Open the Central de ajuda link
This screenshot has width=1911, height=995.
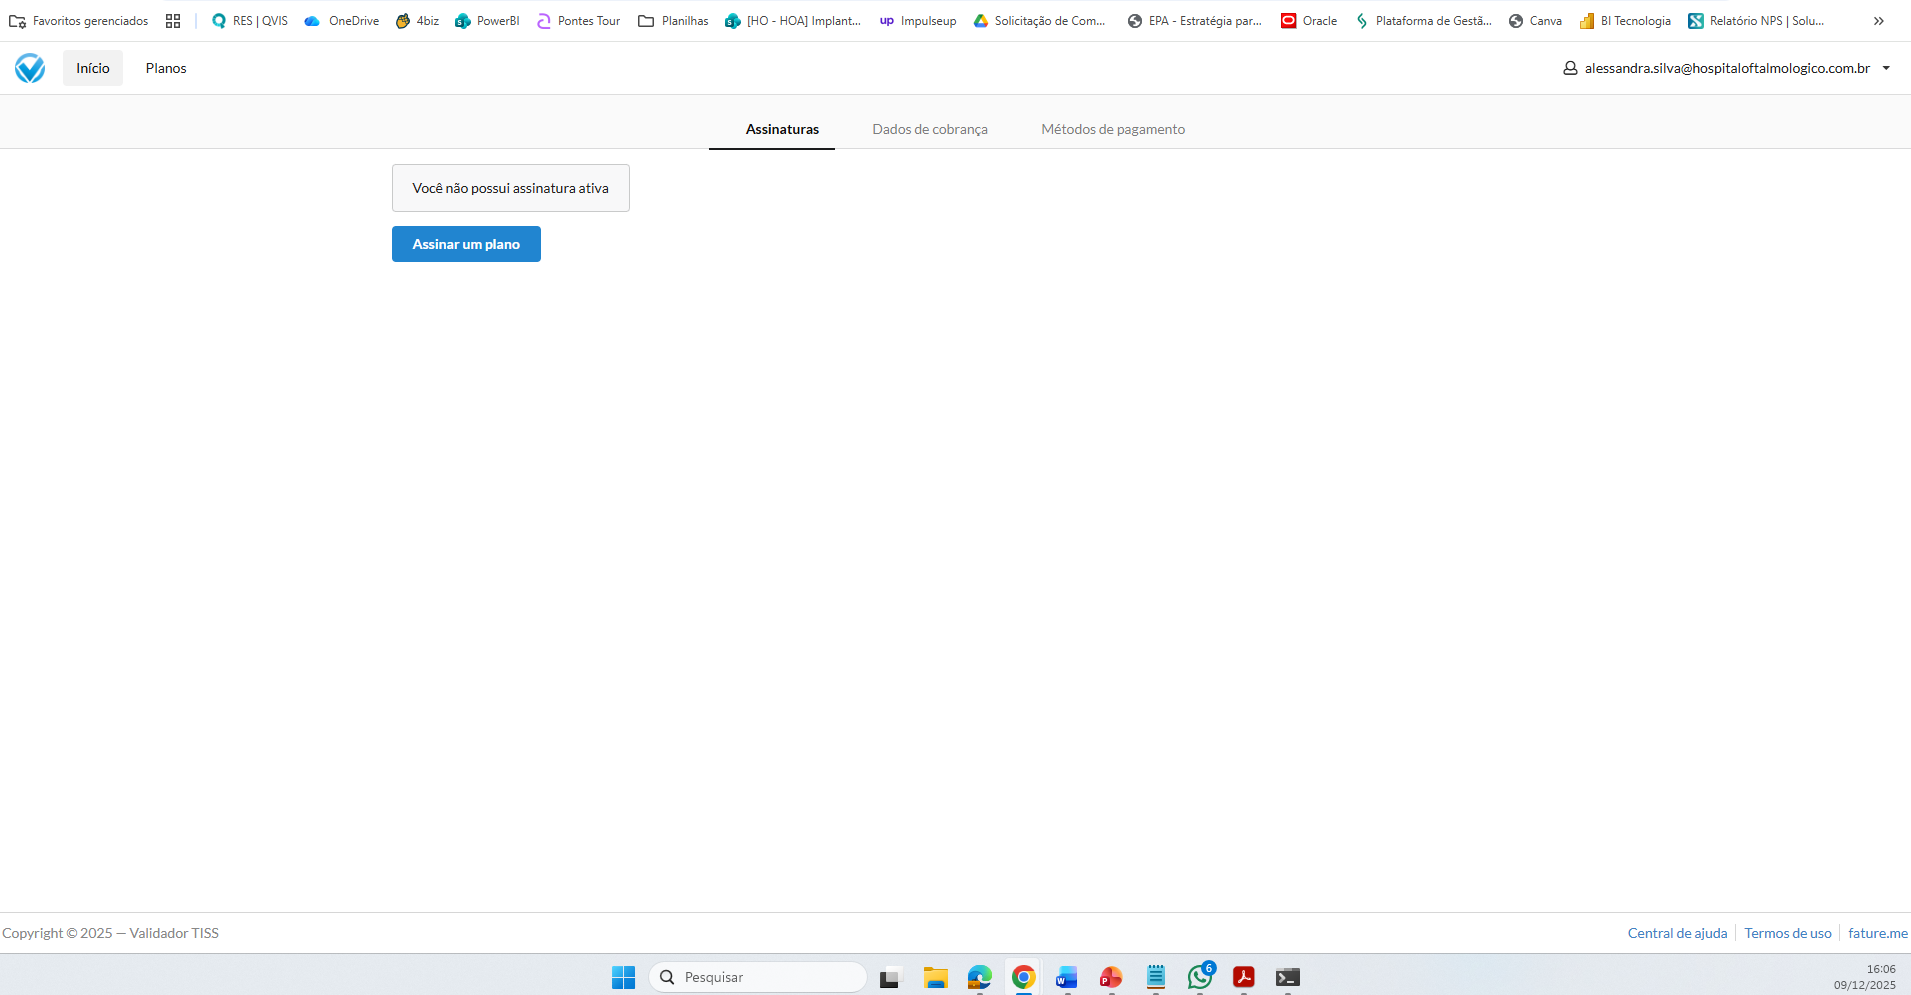pyautogui.click(x=1677, y=933)
